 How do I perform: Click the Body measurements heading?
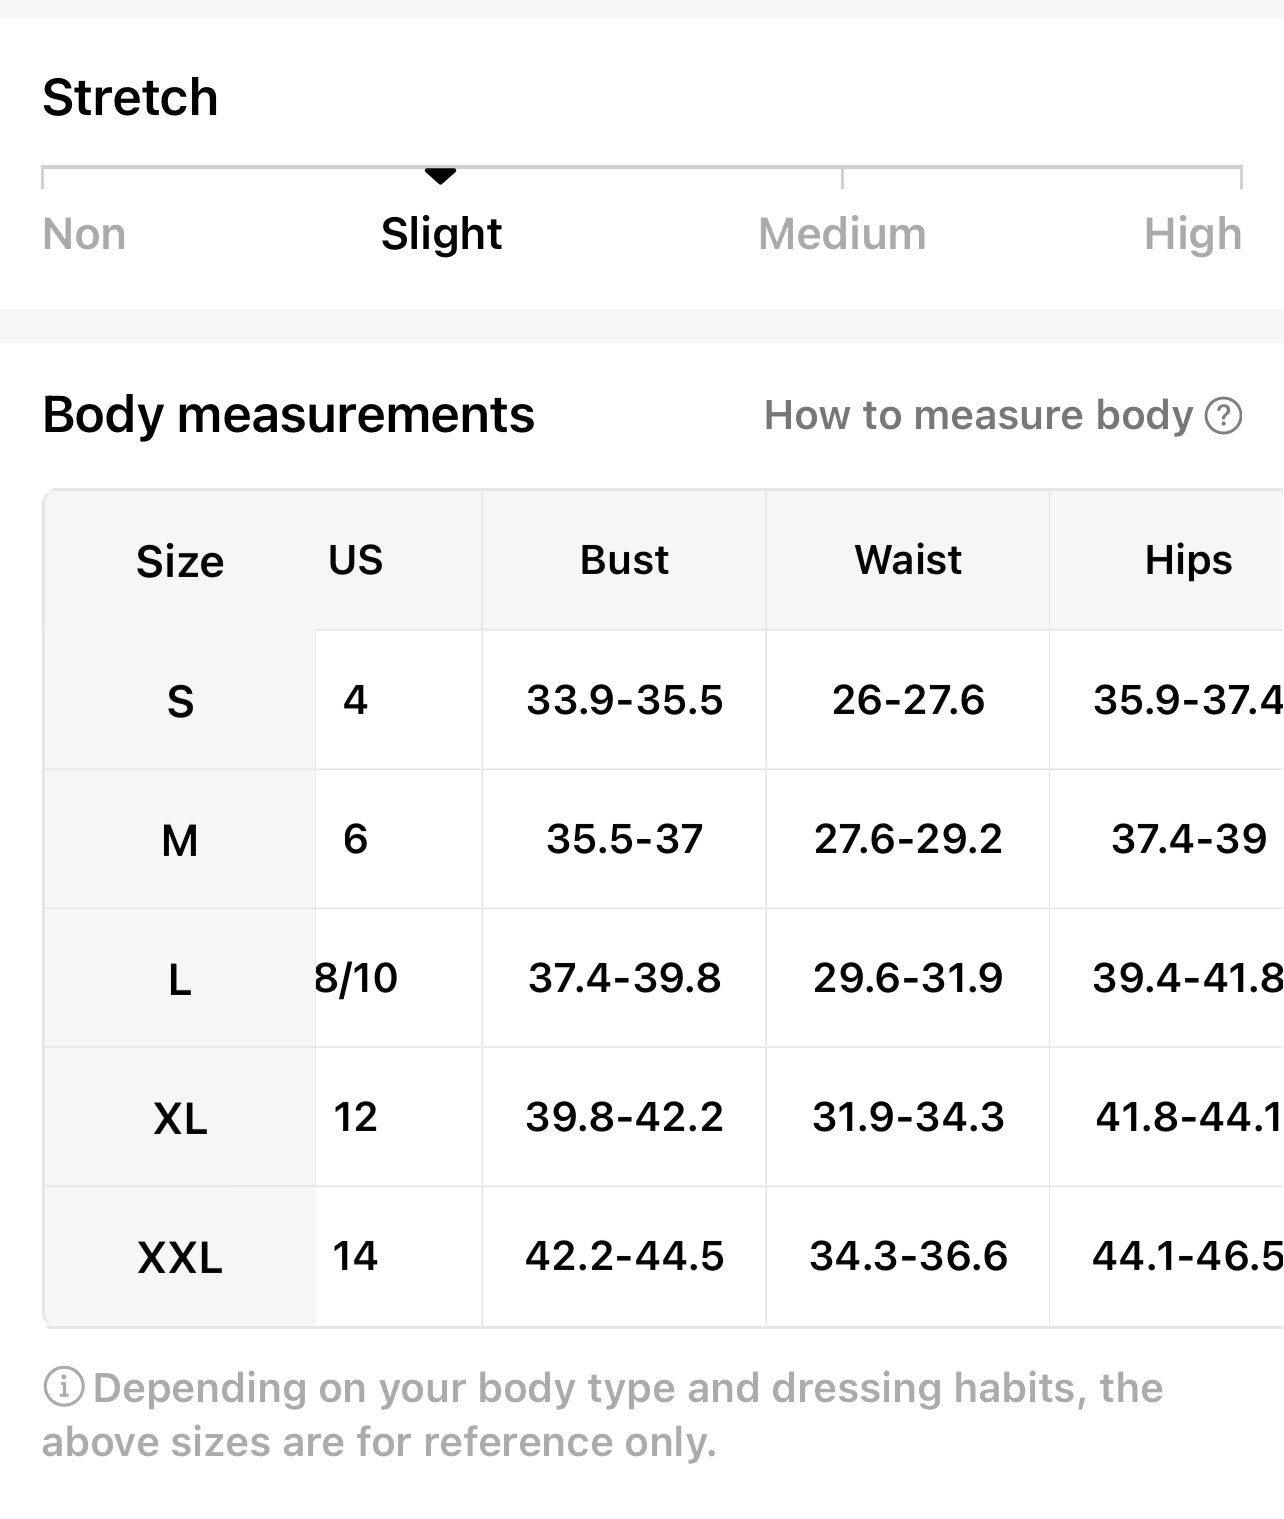coord(288,414)
